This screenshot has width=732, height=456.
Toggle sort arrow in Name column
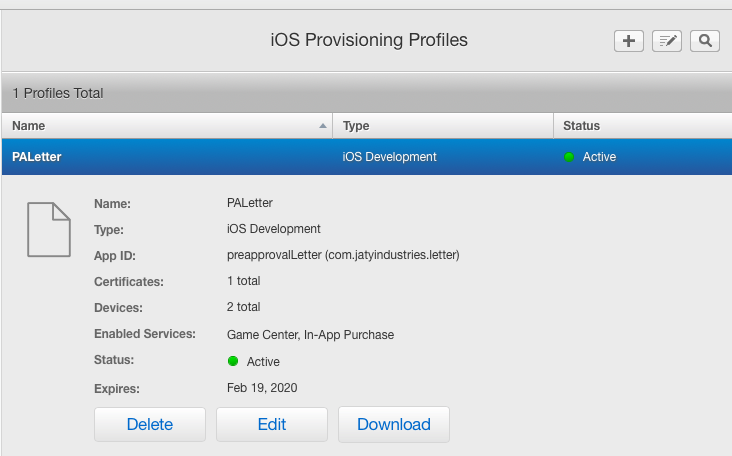(322, 126)
